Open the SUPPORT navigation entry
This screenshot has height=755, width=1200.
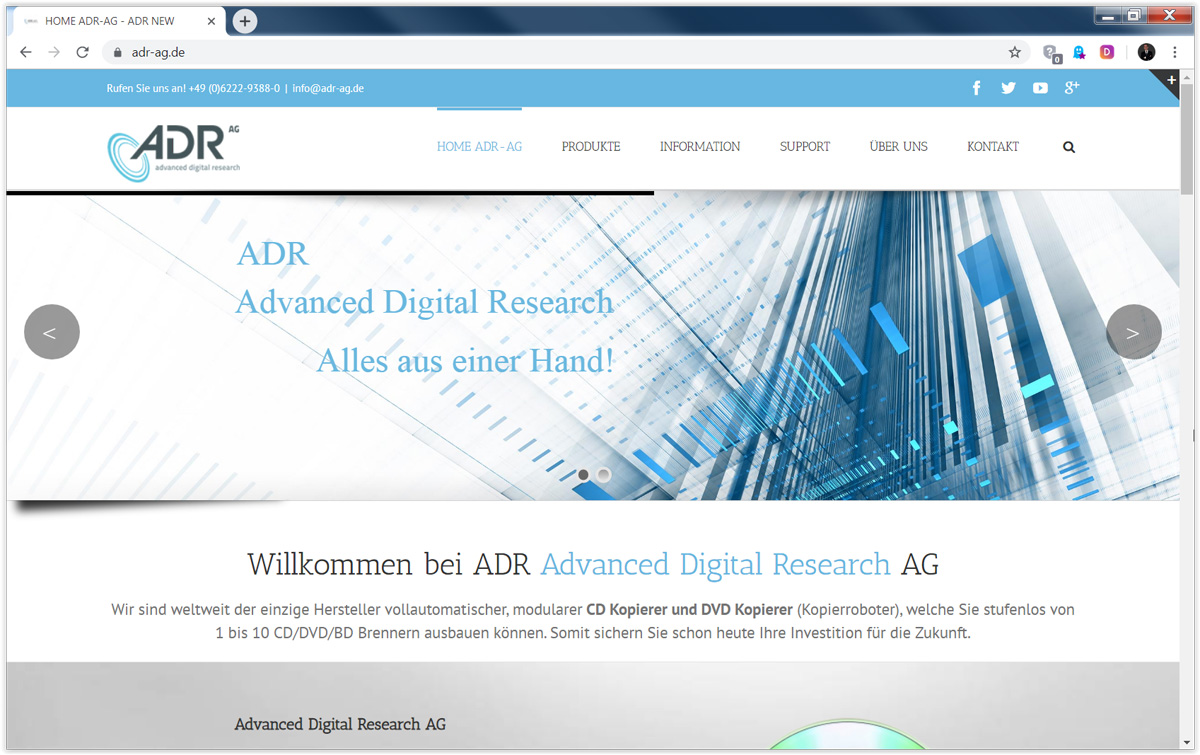pyautogui.click(x=804, y=146)
